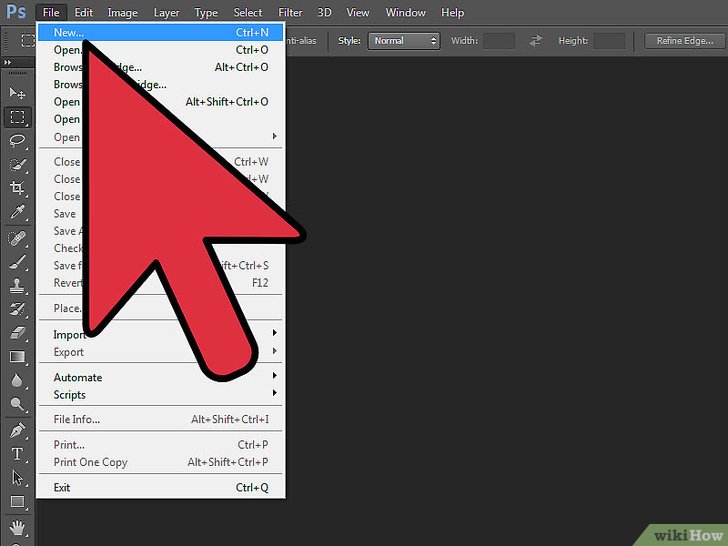Pick the Horizontal Type tool
728x546 pixels.
(17, 454)
